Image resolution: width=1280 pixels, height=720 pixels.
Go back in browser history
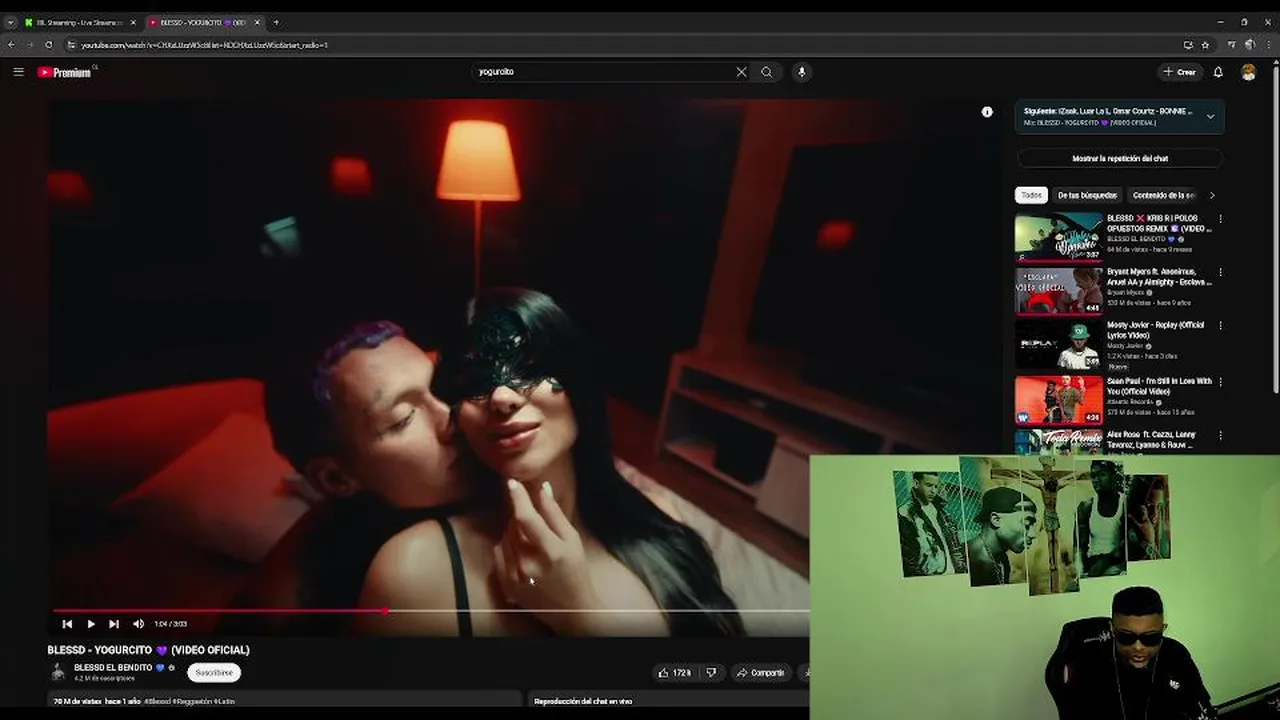coord(11,45)
